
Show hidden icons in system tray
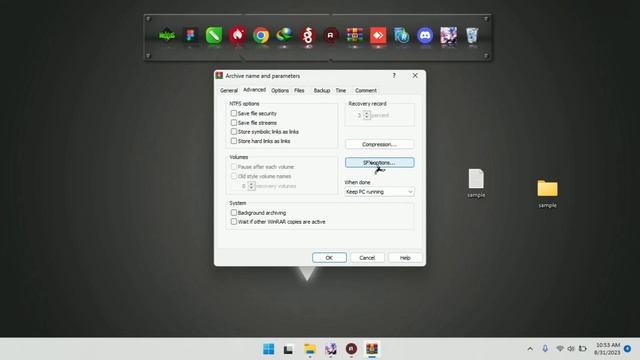click(x=530, y=349)
